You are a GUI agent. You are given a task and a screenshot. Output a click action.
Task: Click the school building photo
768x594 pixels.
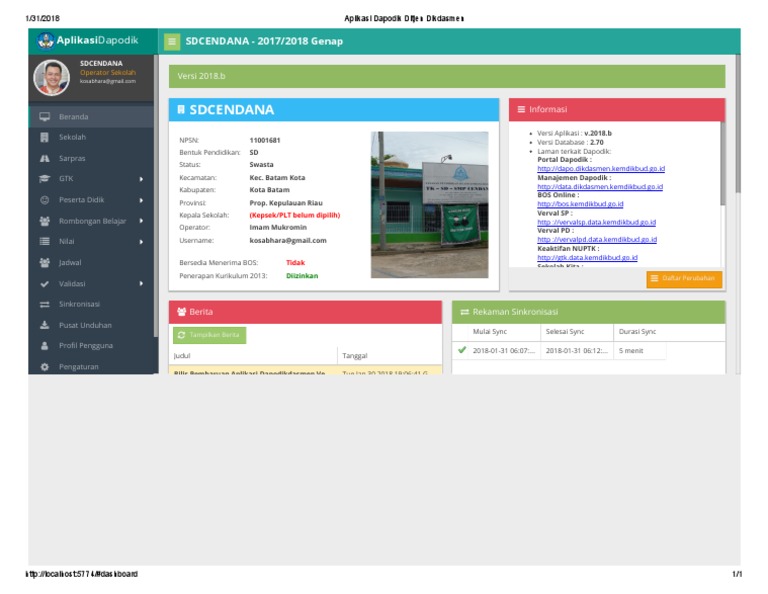point(430,205)
